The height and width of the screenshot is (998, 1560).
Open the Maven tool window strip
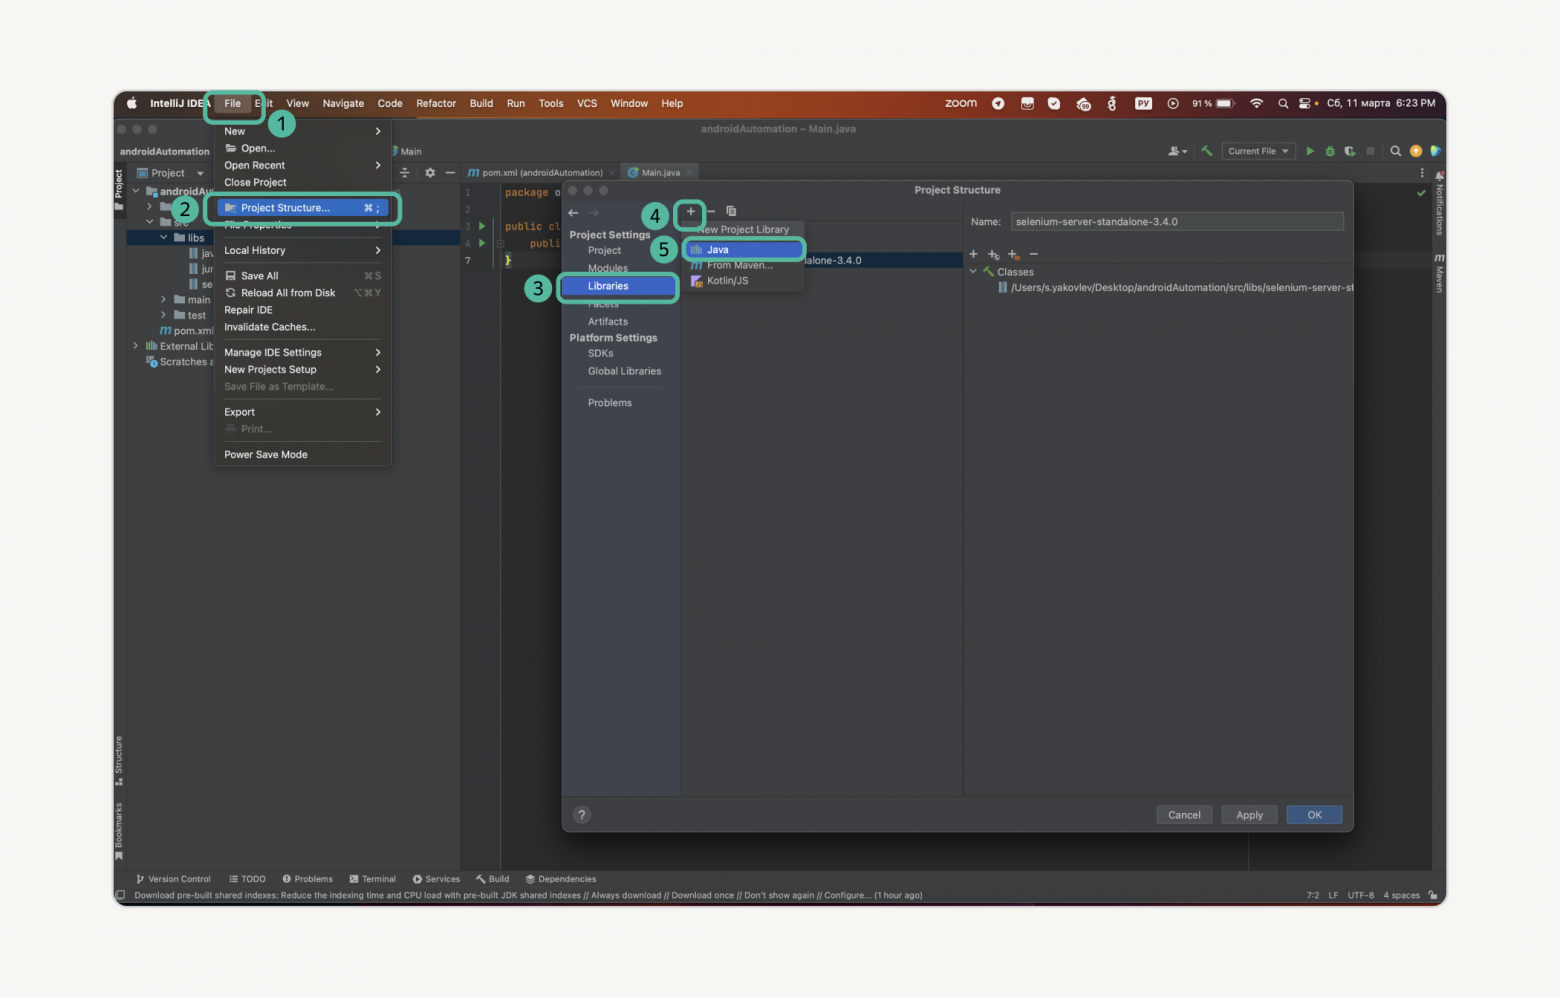(1439, 272)
